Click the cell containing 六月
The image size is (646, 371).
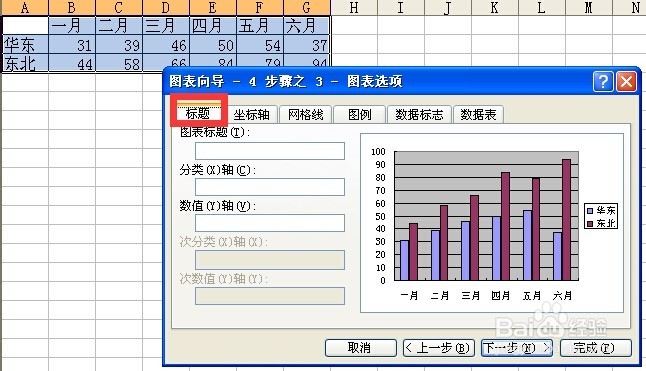point(307,26)
